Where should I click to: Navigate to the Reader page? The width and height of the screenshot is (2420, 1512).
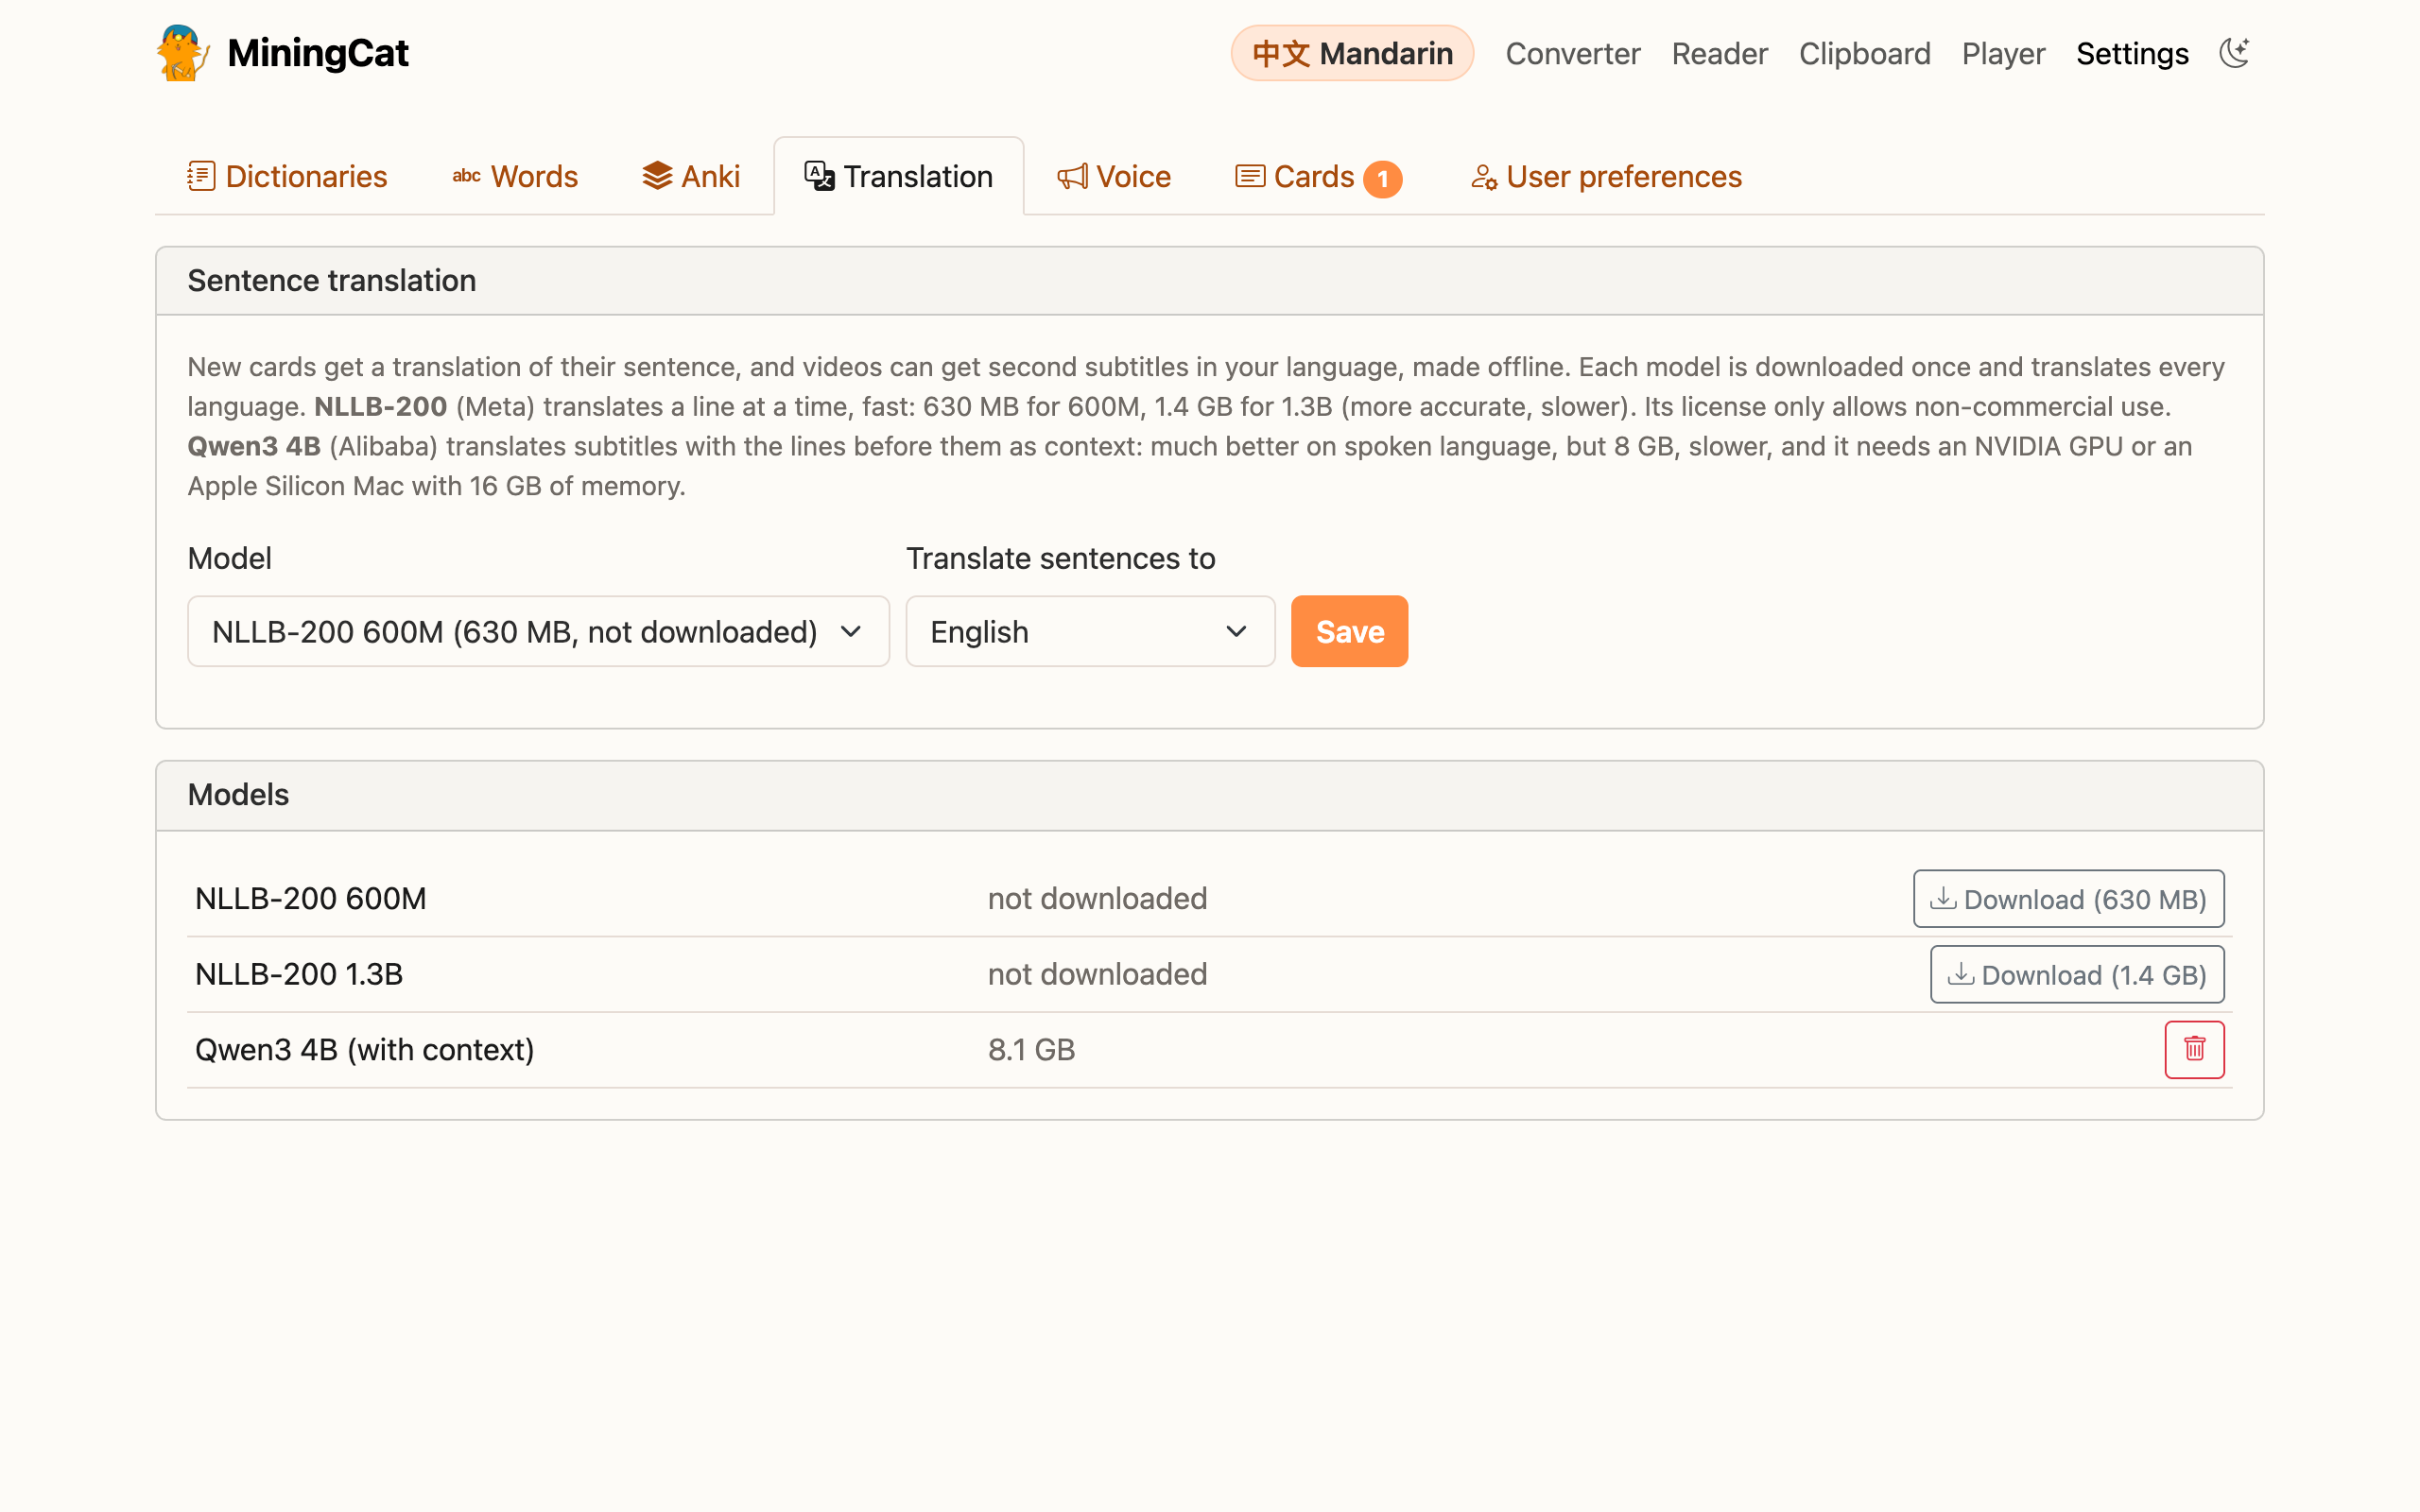coord(1719,53)
